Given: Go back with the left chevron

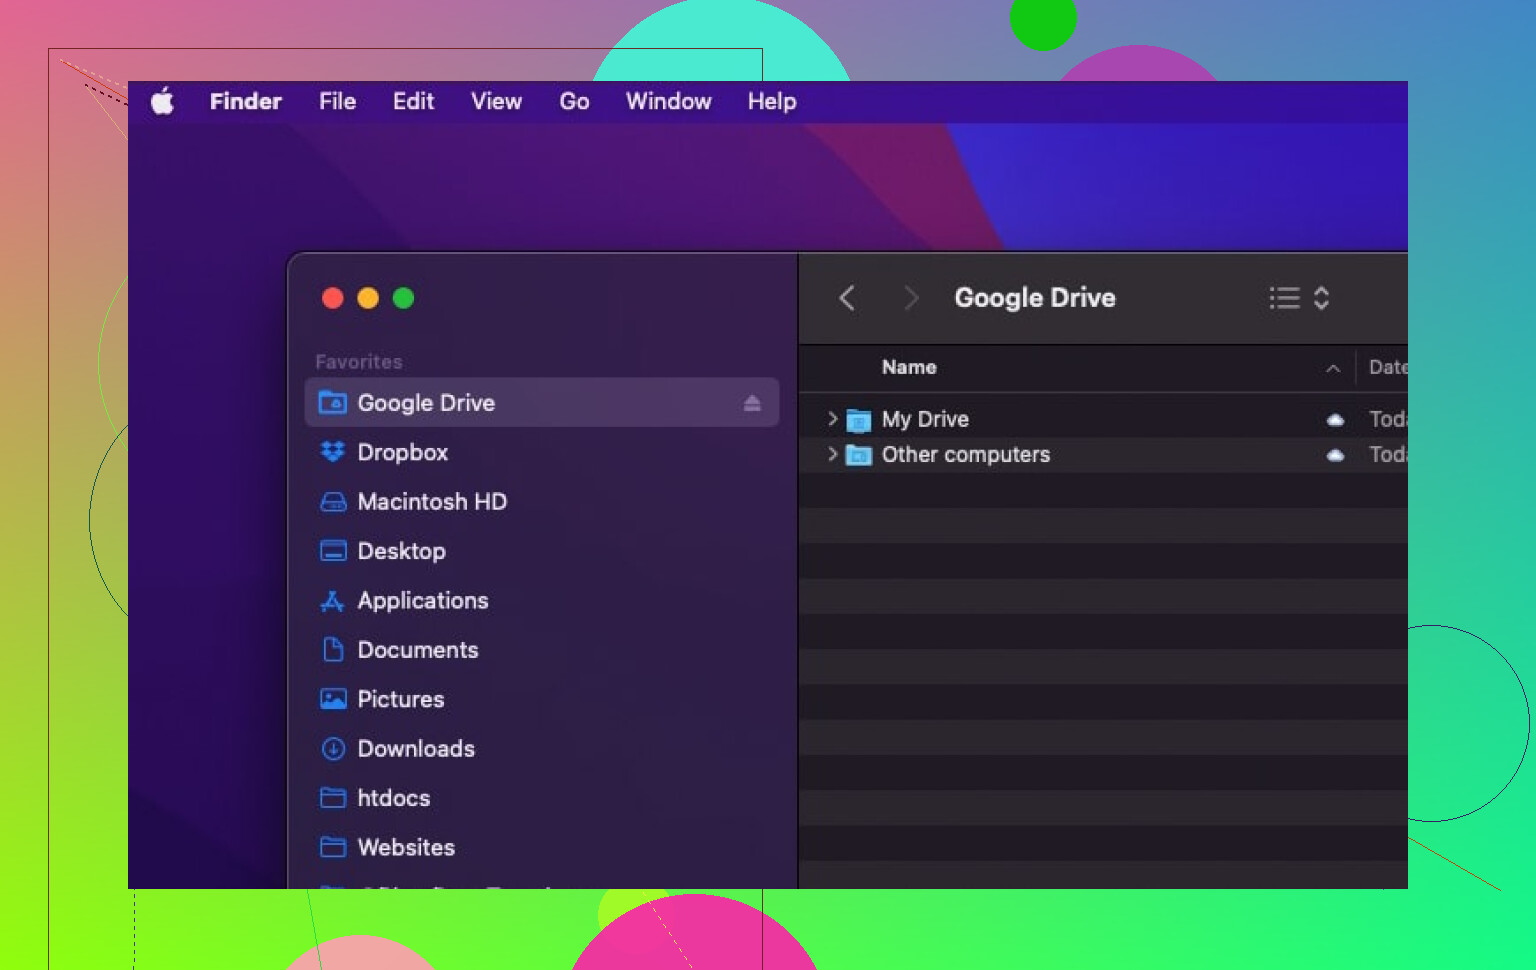Looking at the screenshot, I should click(x=847, y=298).
